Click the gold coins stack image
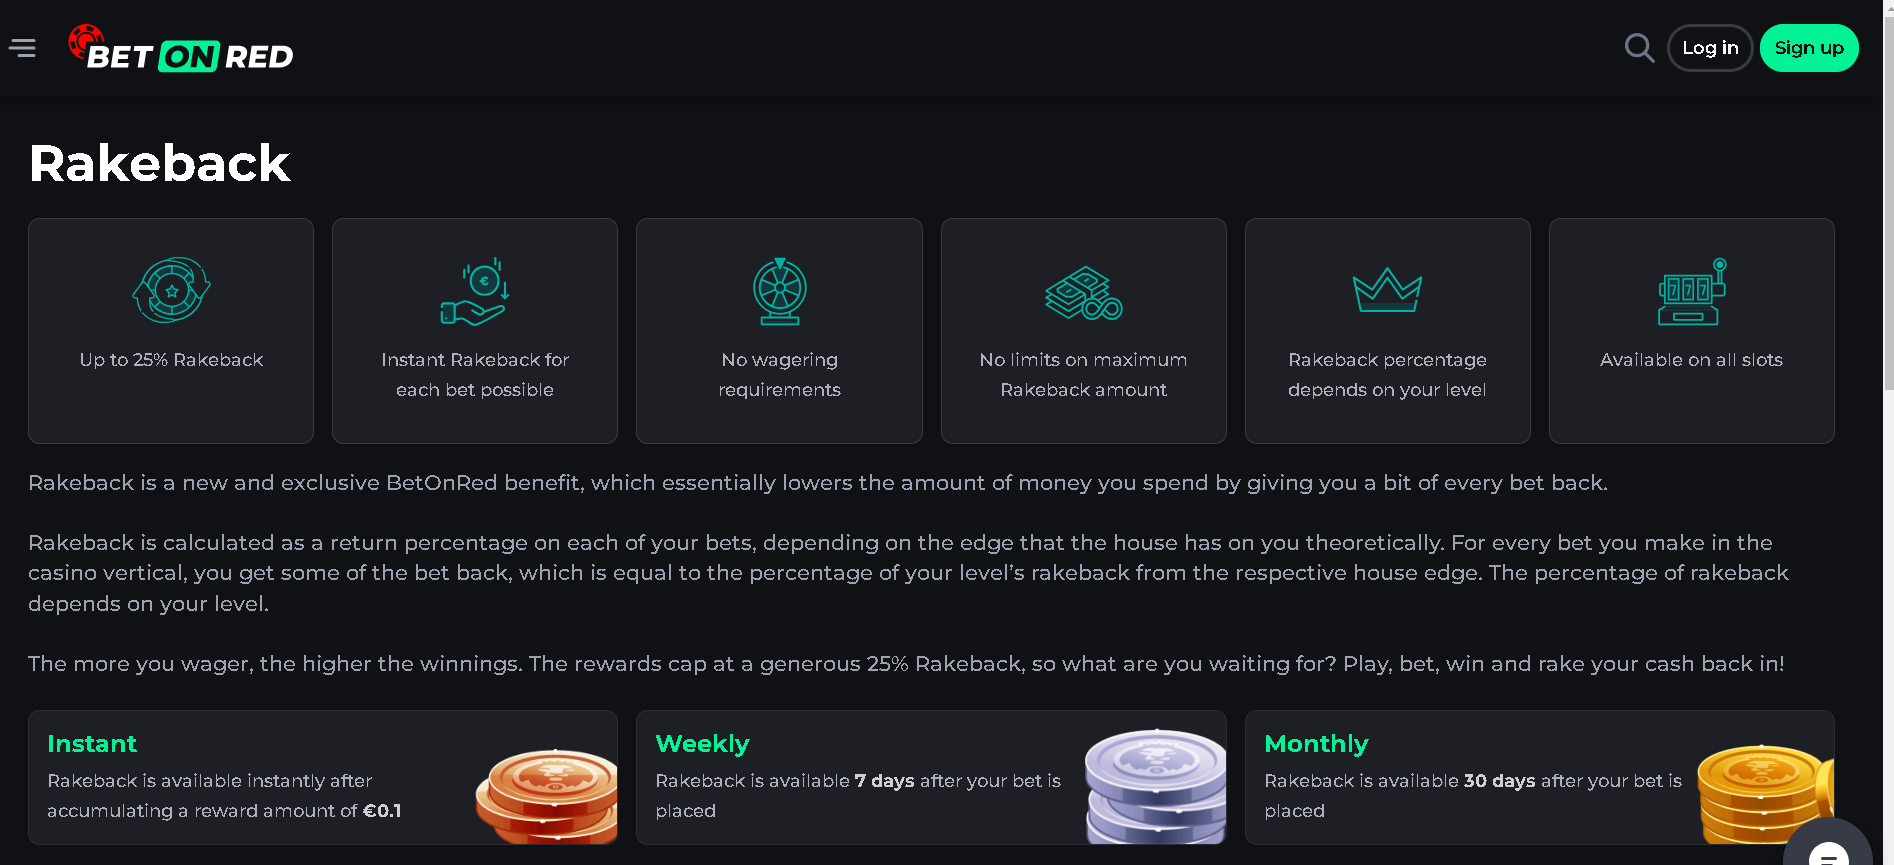 click(1764, 795)
